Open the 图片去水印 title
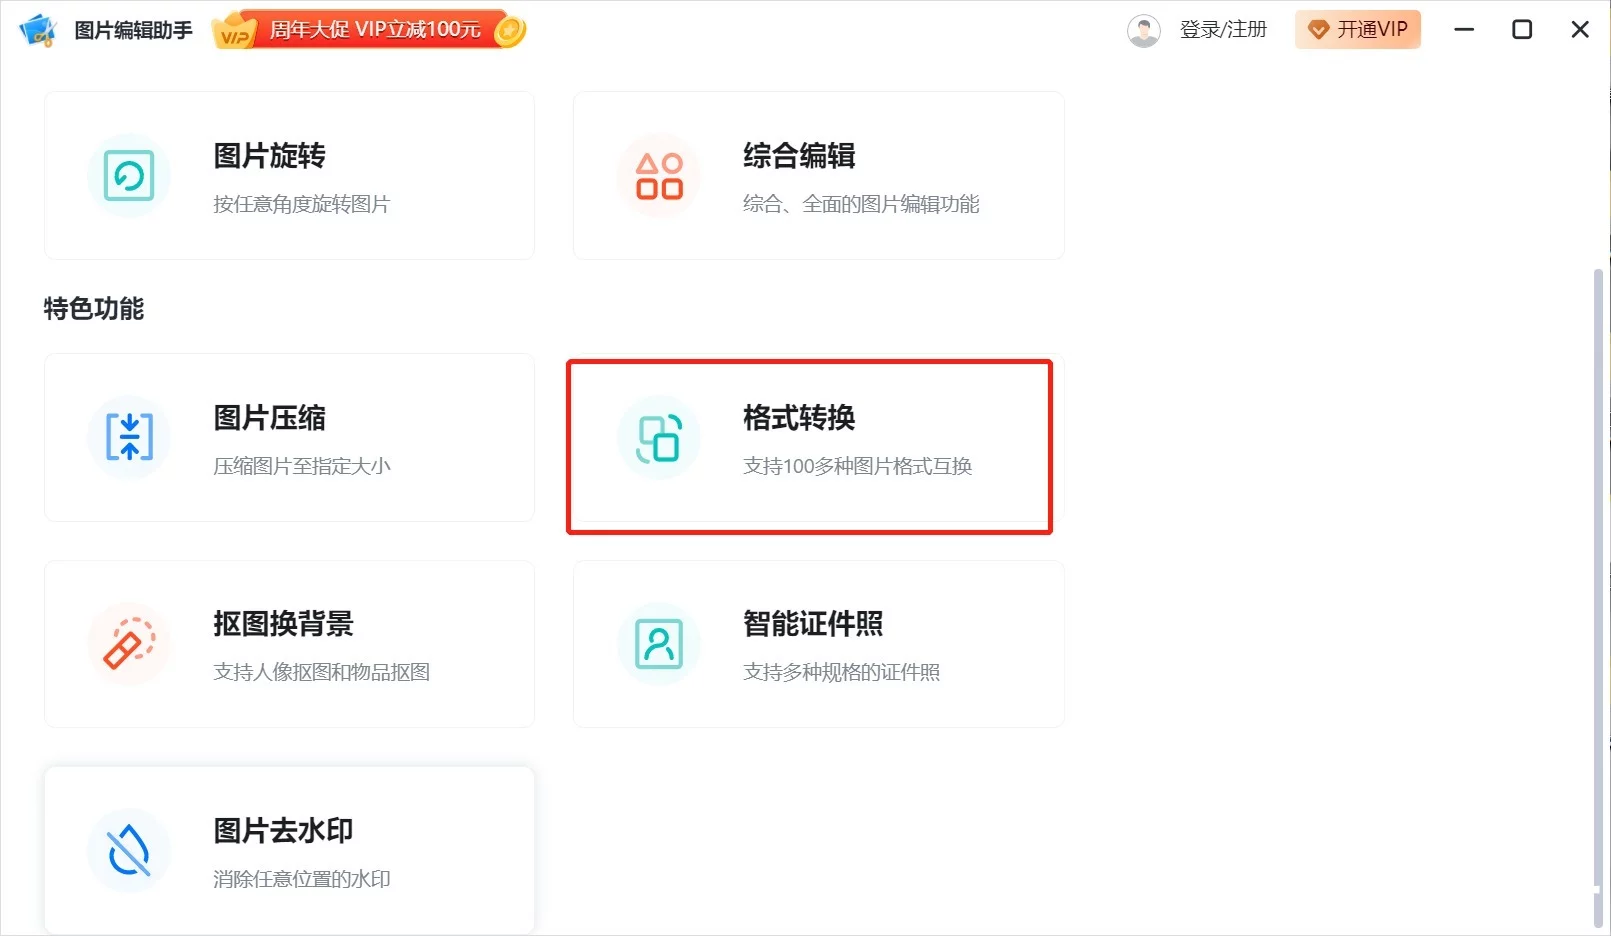Viewport: 1611px width, 936px height. point(283,831)
